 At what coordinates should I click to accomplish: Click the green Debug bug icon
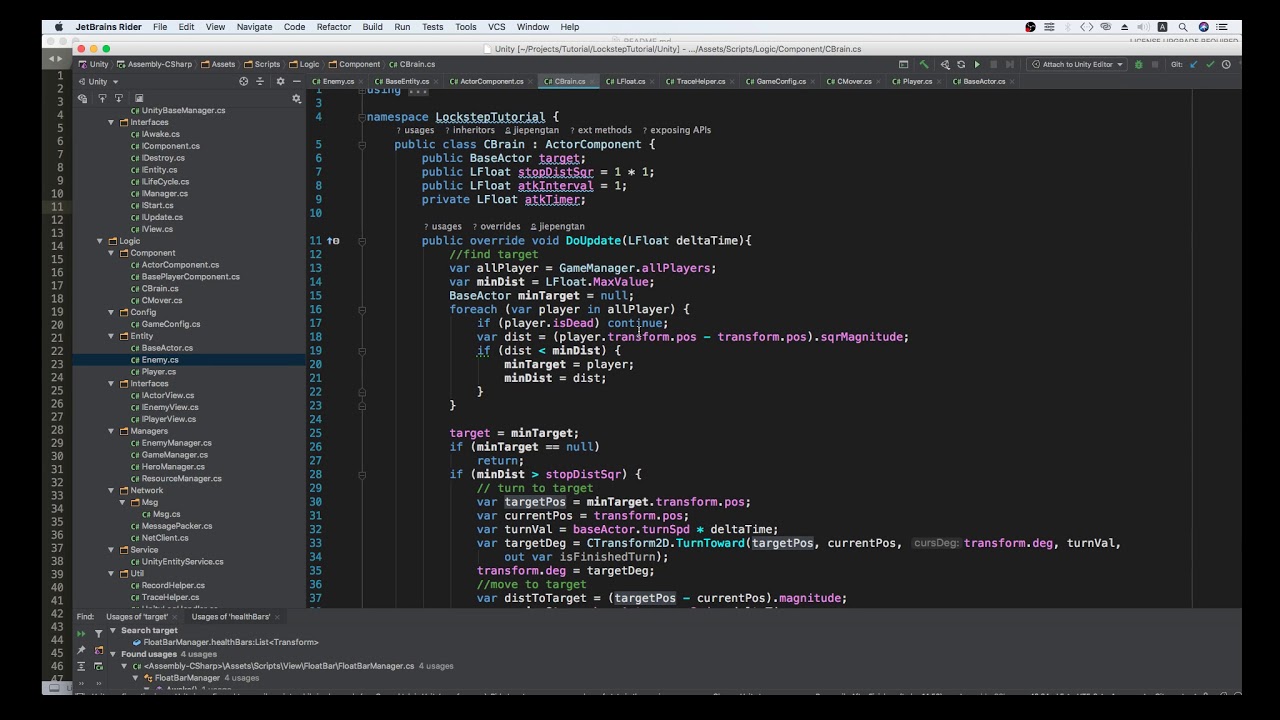coord(1138,64)
